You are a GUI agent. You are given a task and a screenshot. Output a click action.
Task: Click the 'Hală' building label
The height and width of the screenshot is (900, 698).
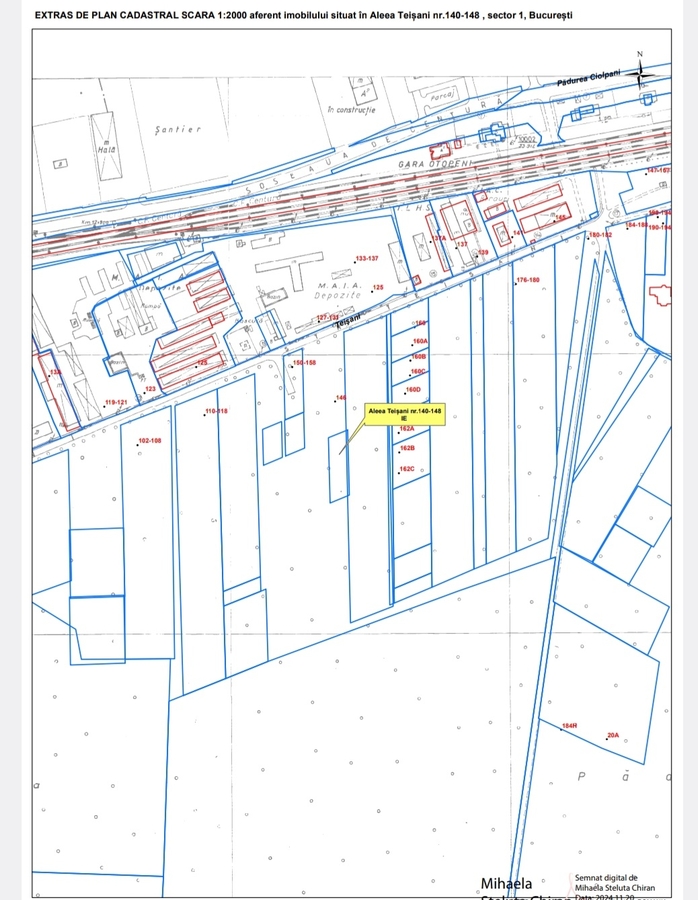click(x=106, y=149)
